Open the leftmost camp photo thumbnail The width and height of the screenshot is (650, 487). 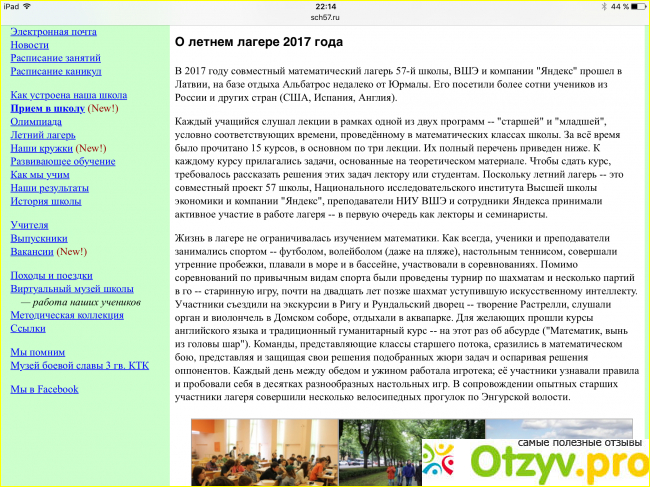(265, 452)
